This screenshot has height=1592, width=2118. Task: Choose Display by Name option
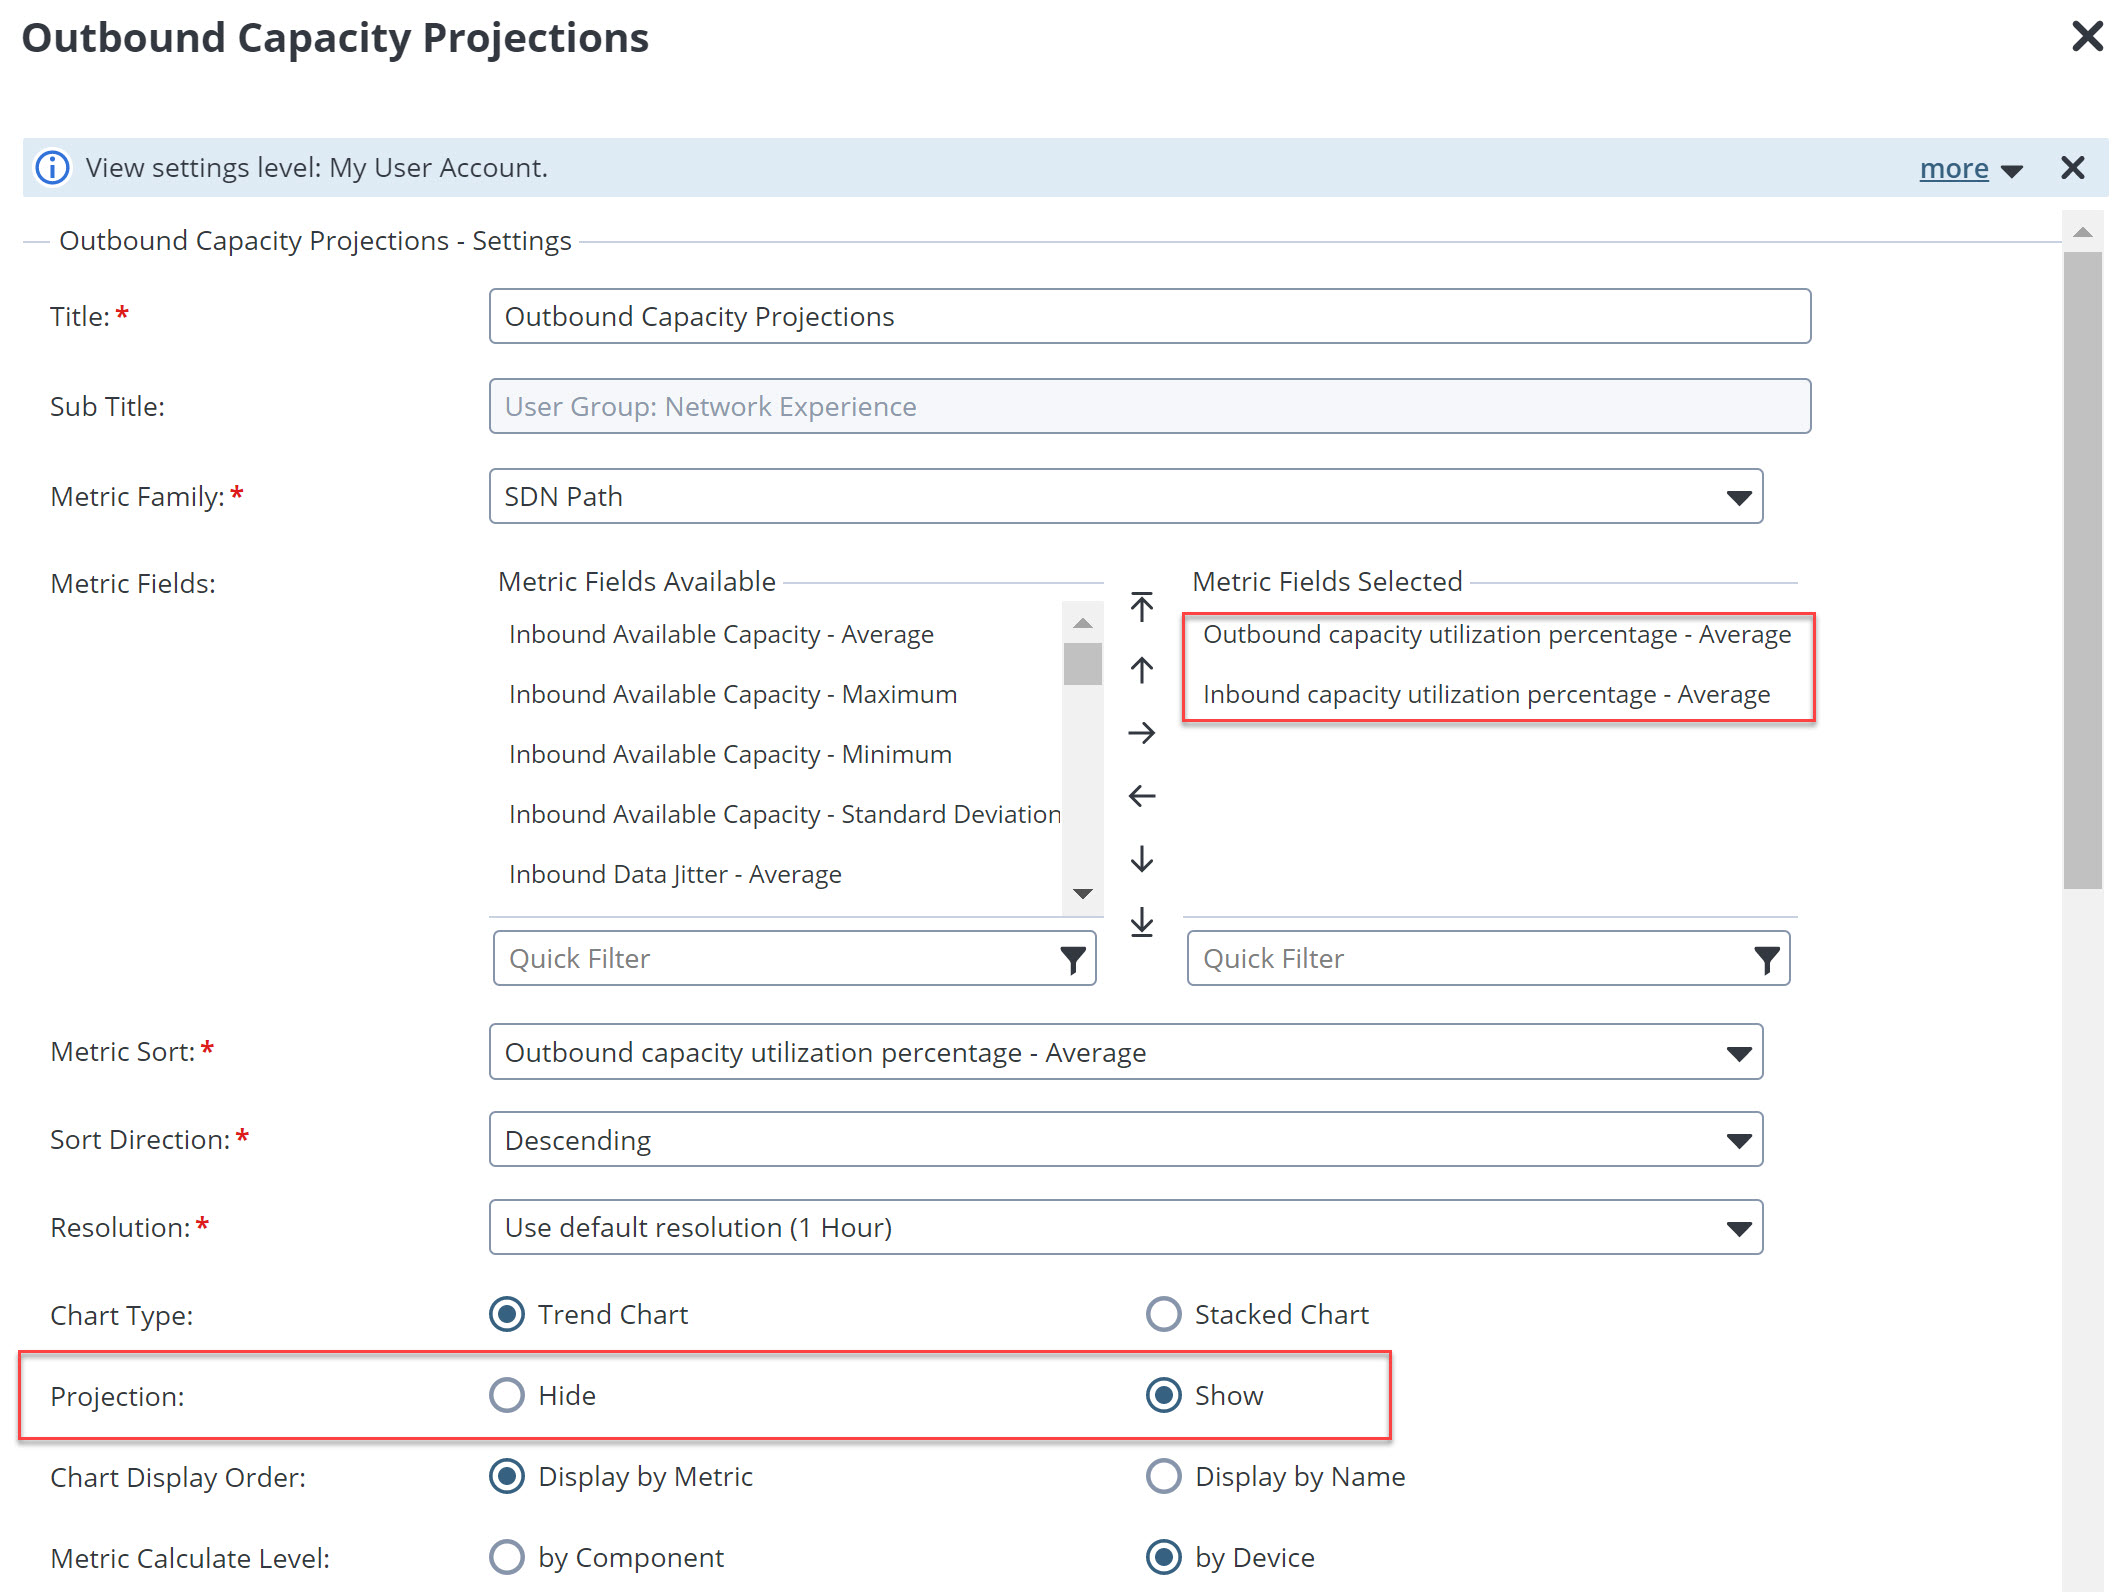(1163, 1476)
